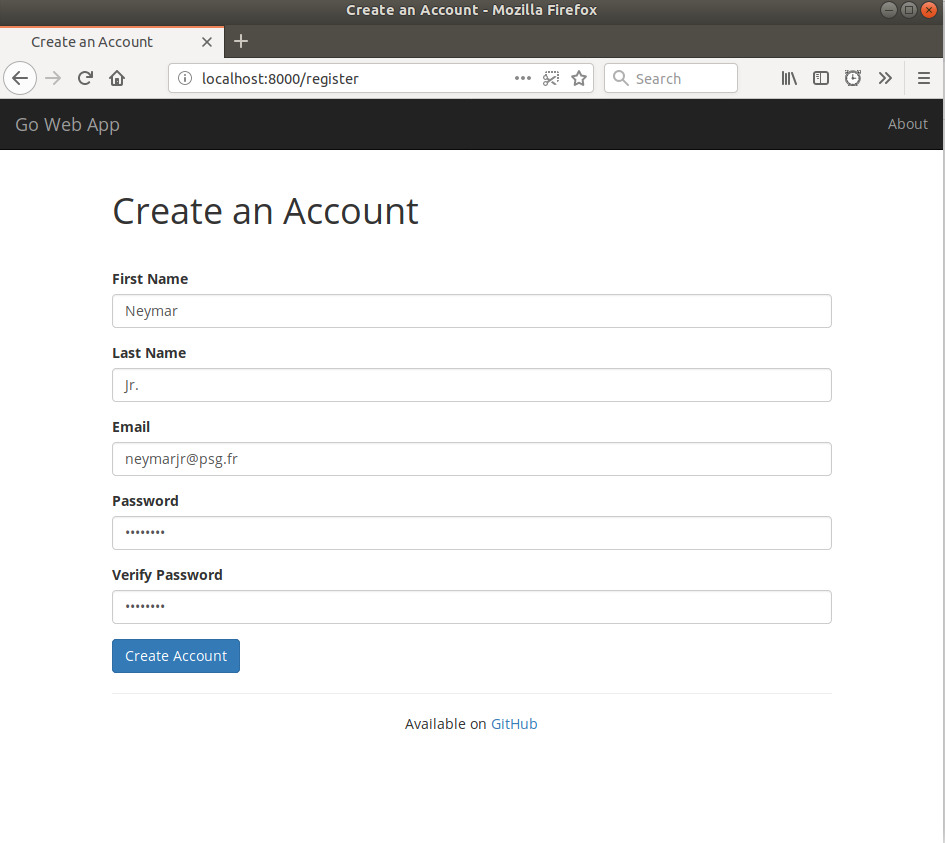Submit the Create Account button
This screenshot has width=945, height=843.
(x=176, y=656)
